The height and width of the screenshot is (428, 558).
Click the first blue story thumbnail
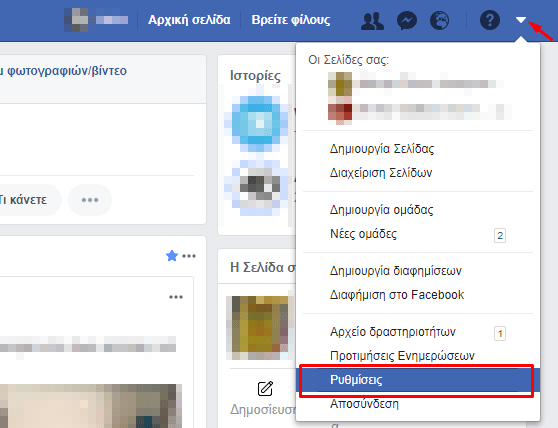pyautogui.click(x=257, y=123)
